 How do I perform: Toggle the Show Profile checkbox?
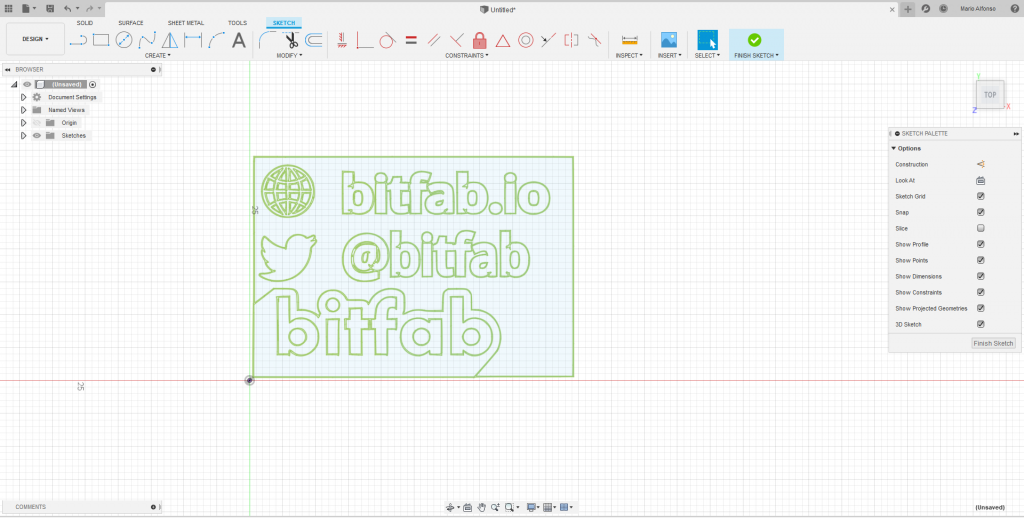tap(980, 244)
